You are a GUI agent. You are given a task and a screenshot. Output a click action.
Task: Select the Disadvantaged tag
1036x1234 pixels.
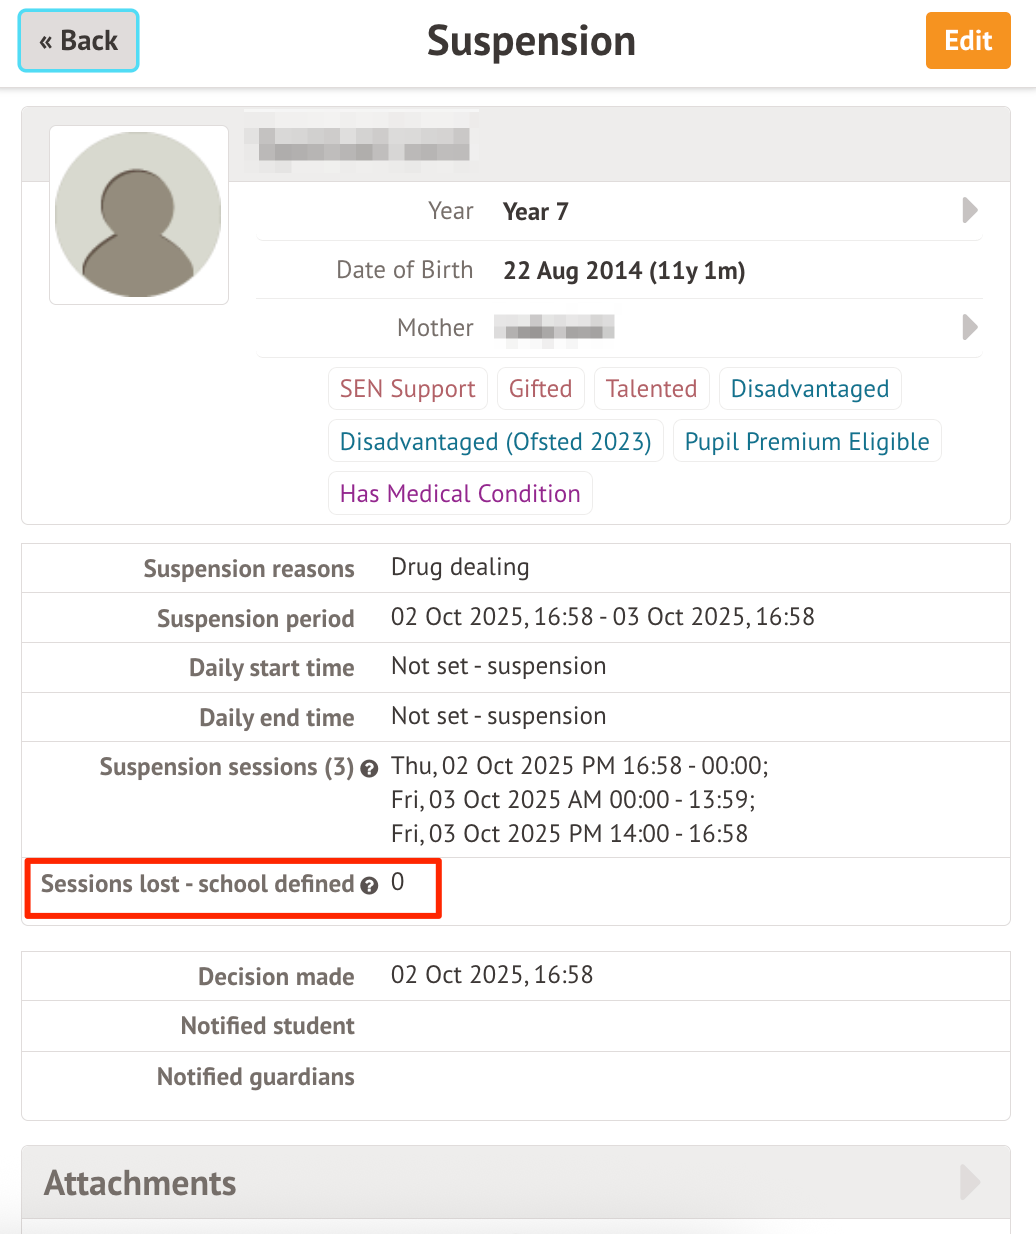(809, 389)
